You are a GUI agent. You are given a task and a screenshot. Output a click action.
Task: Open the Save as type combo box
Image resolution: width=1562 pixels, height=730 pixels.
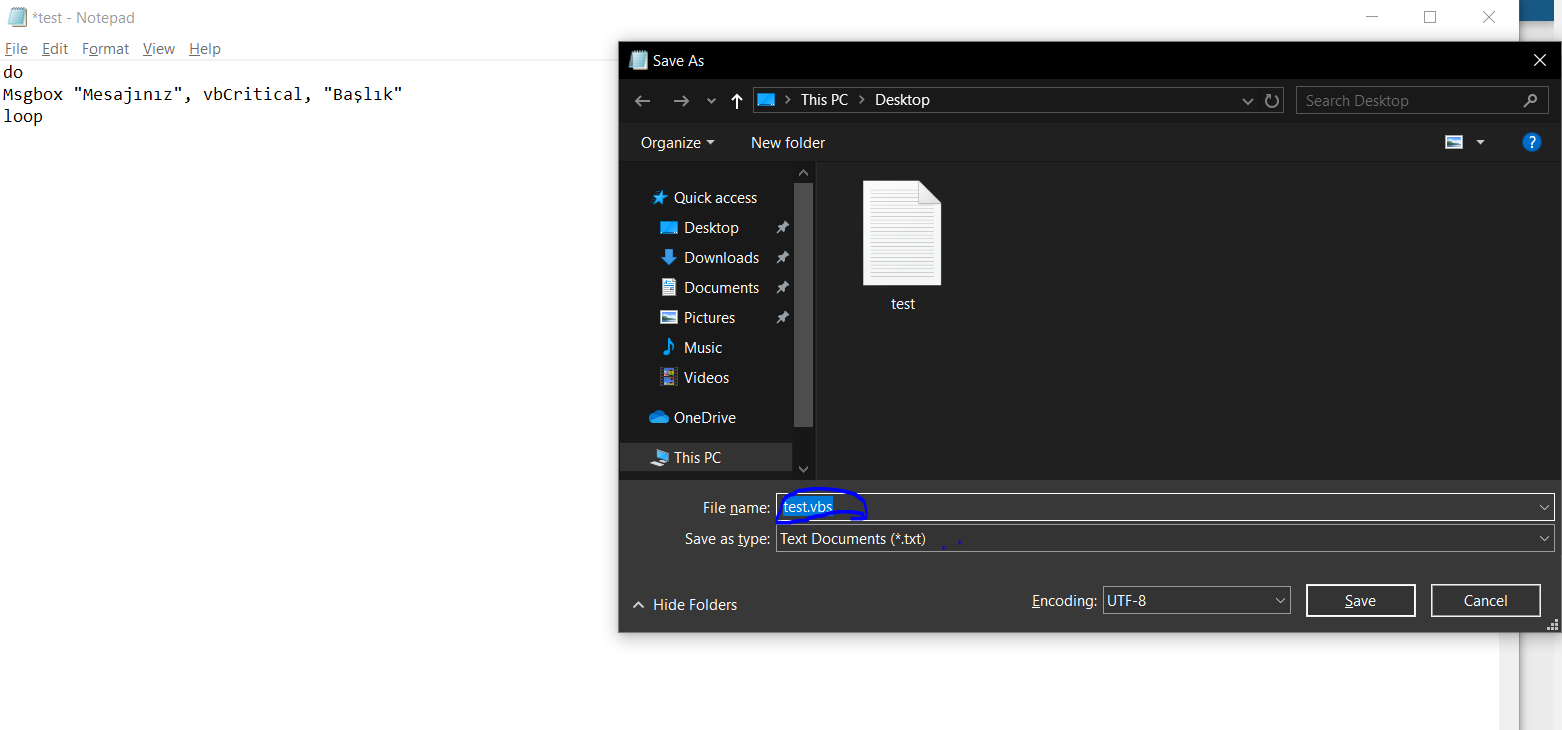(1165, 539)
